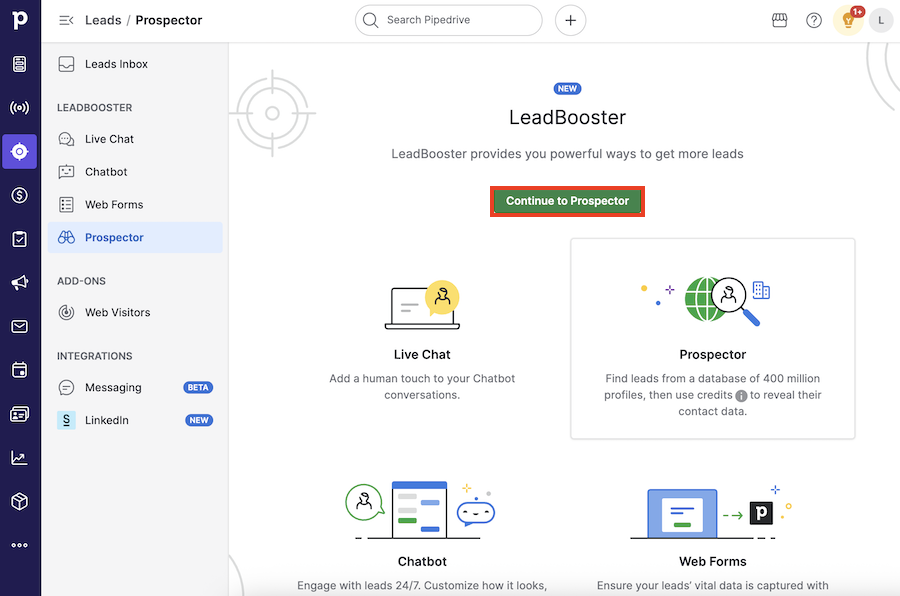This screenshot has height=596, width=900.
Task: Open Products box icon in left rail
Action: pyautogui.click(x=20, y=501)
